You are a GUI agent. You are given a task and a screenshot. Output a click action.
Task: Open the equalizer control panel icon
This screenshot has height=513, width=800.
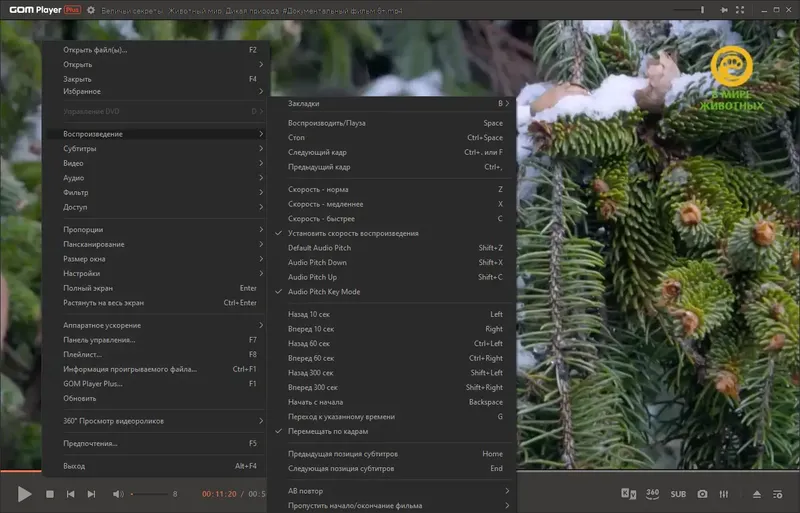click(x=723, y=494)
